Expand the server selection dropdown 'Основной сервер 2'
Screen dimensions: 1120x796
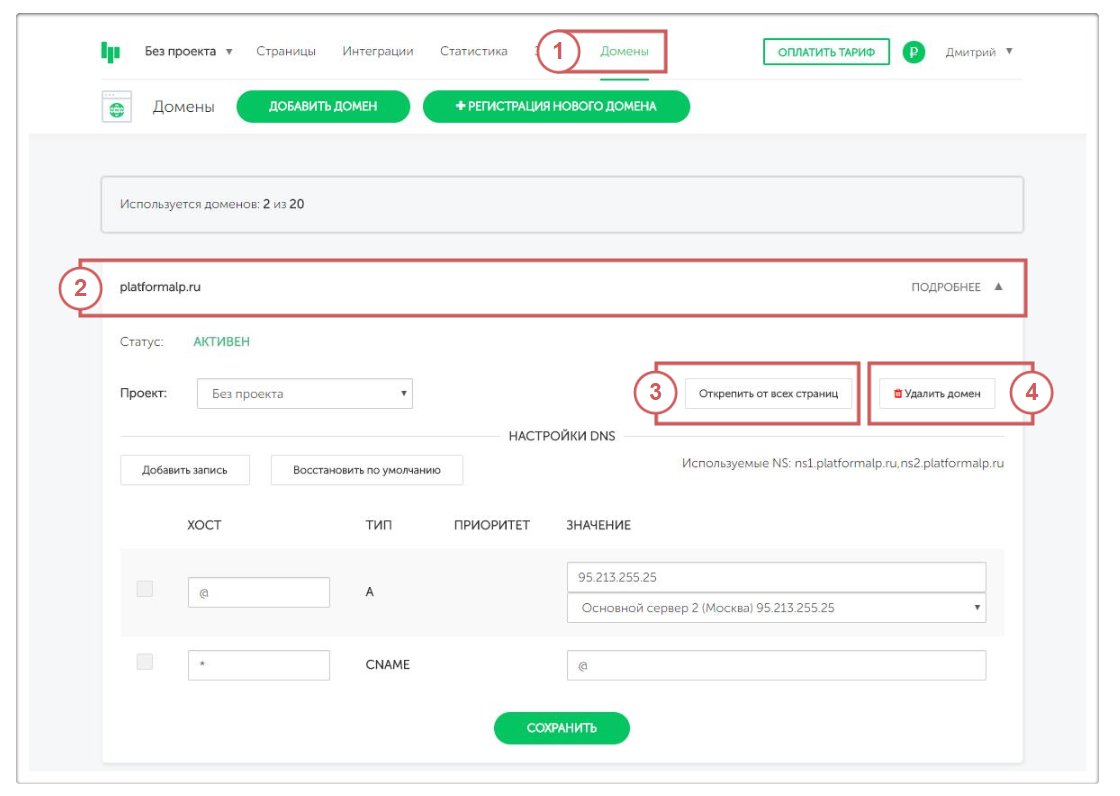tap(776, 608)
